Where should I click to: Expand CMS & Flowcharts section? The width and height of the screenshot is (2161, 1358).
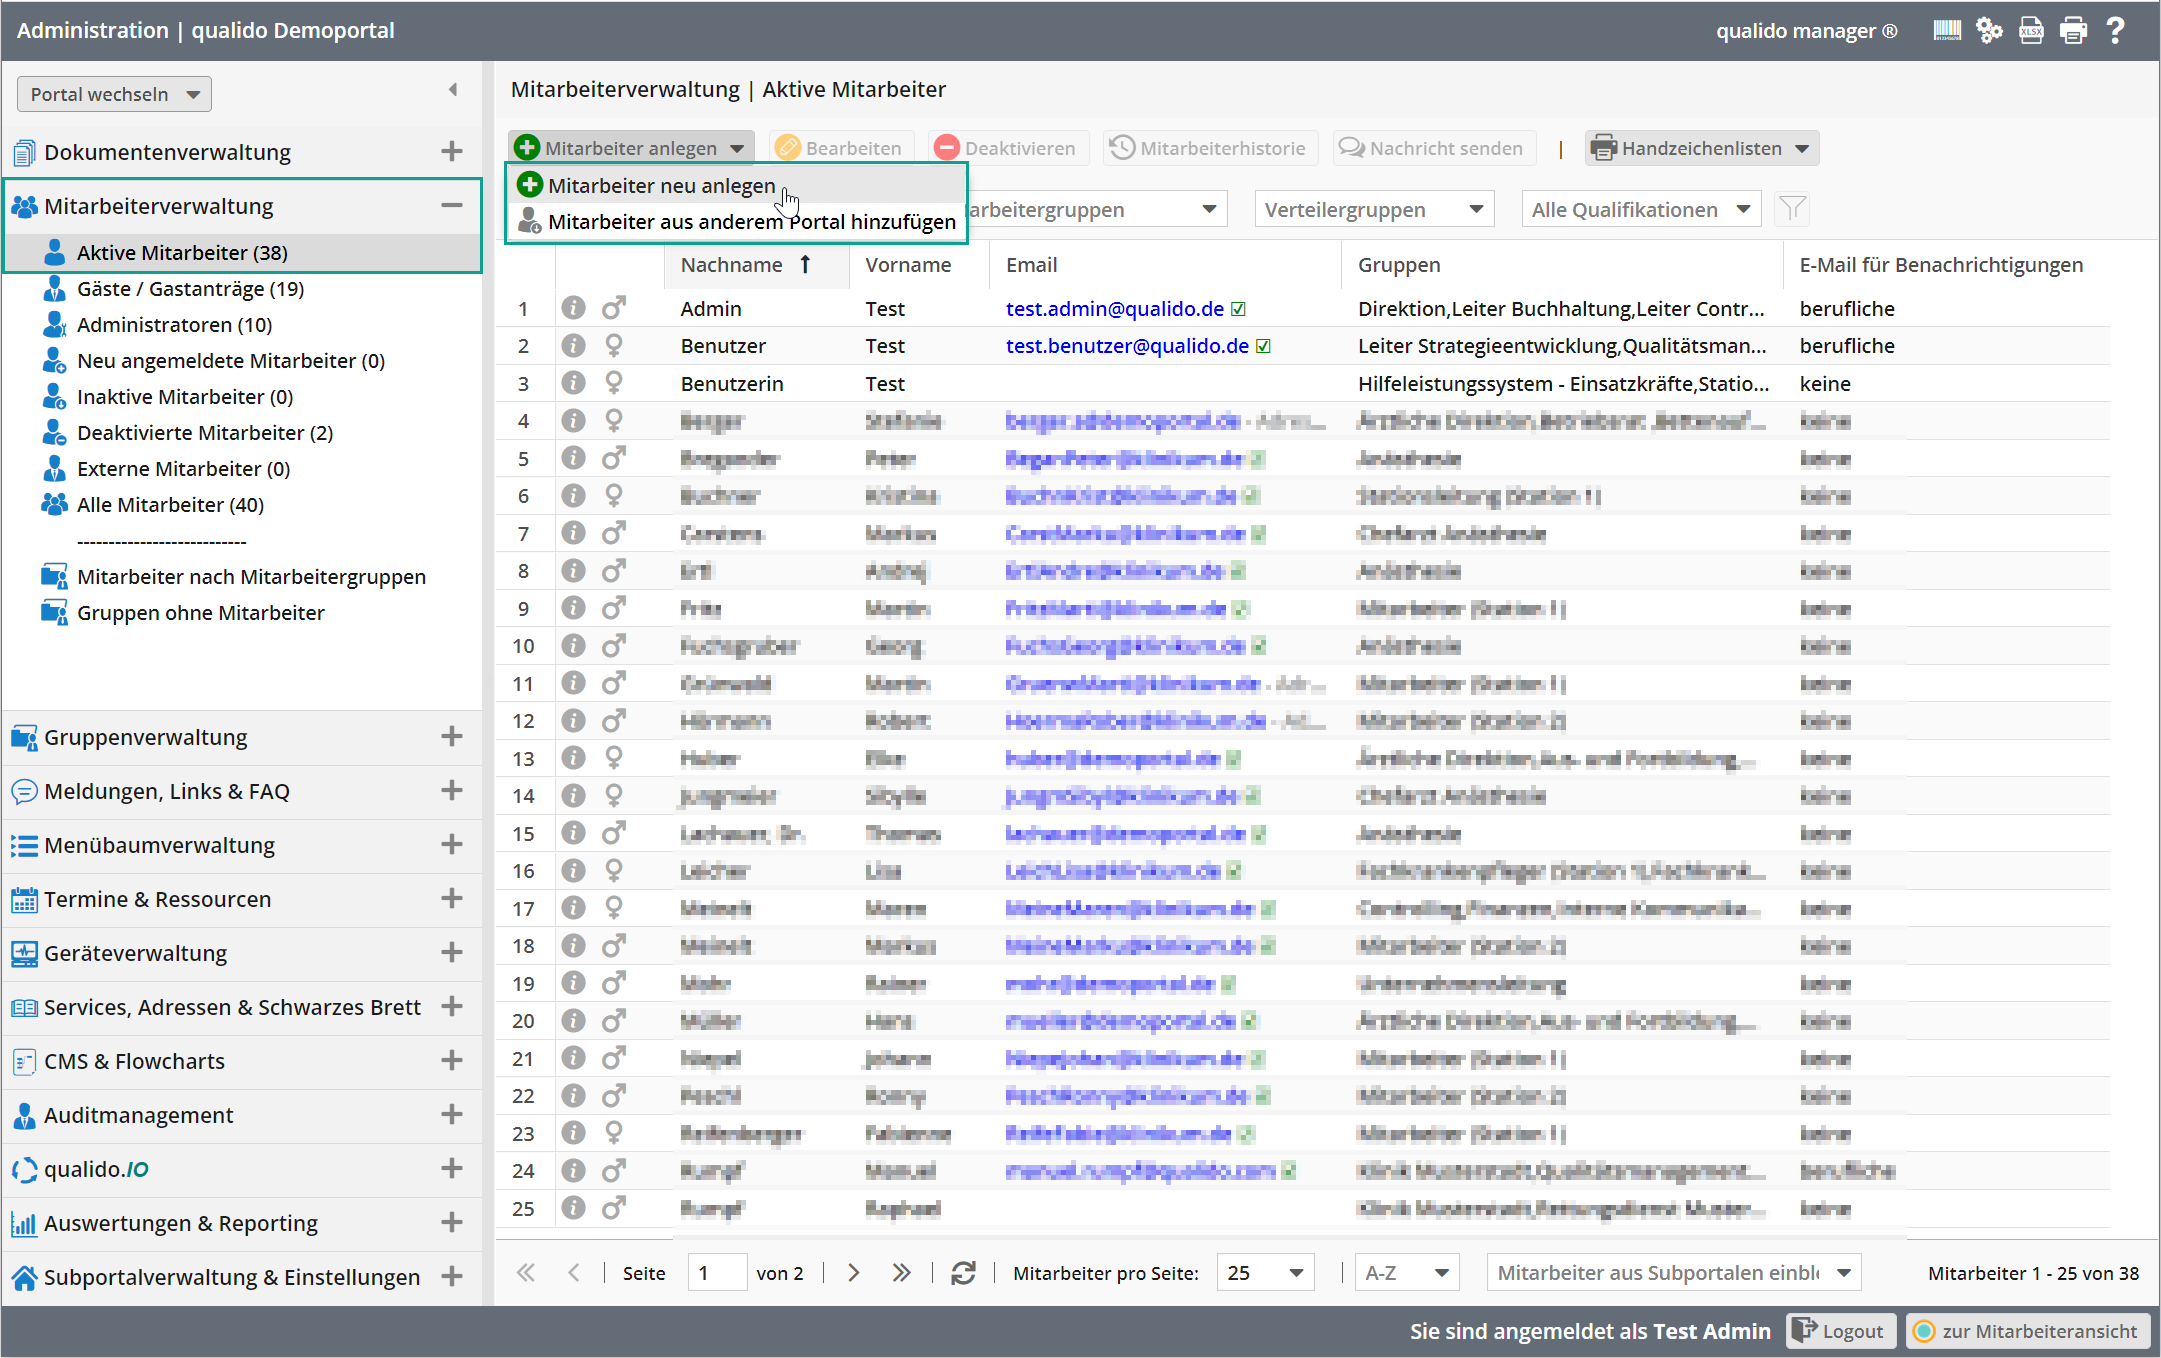click(x=452, y=1060)
